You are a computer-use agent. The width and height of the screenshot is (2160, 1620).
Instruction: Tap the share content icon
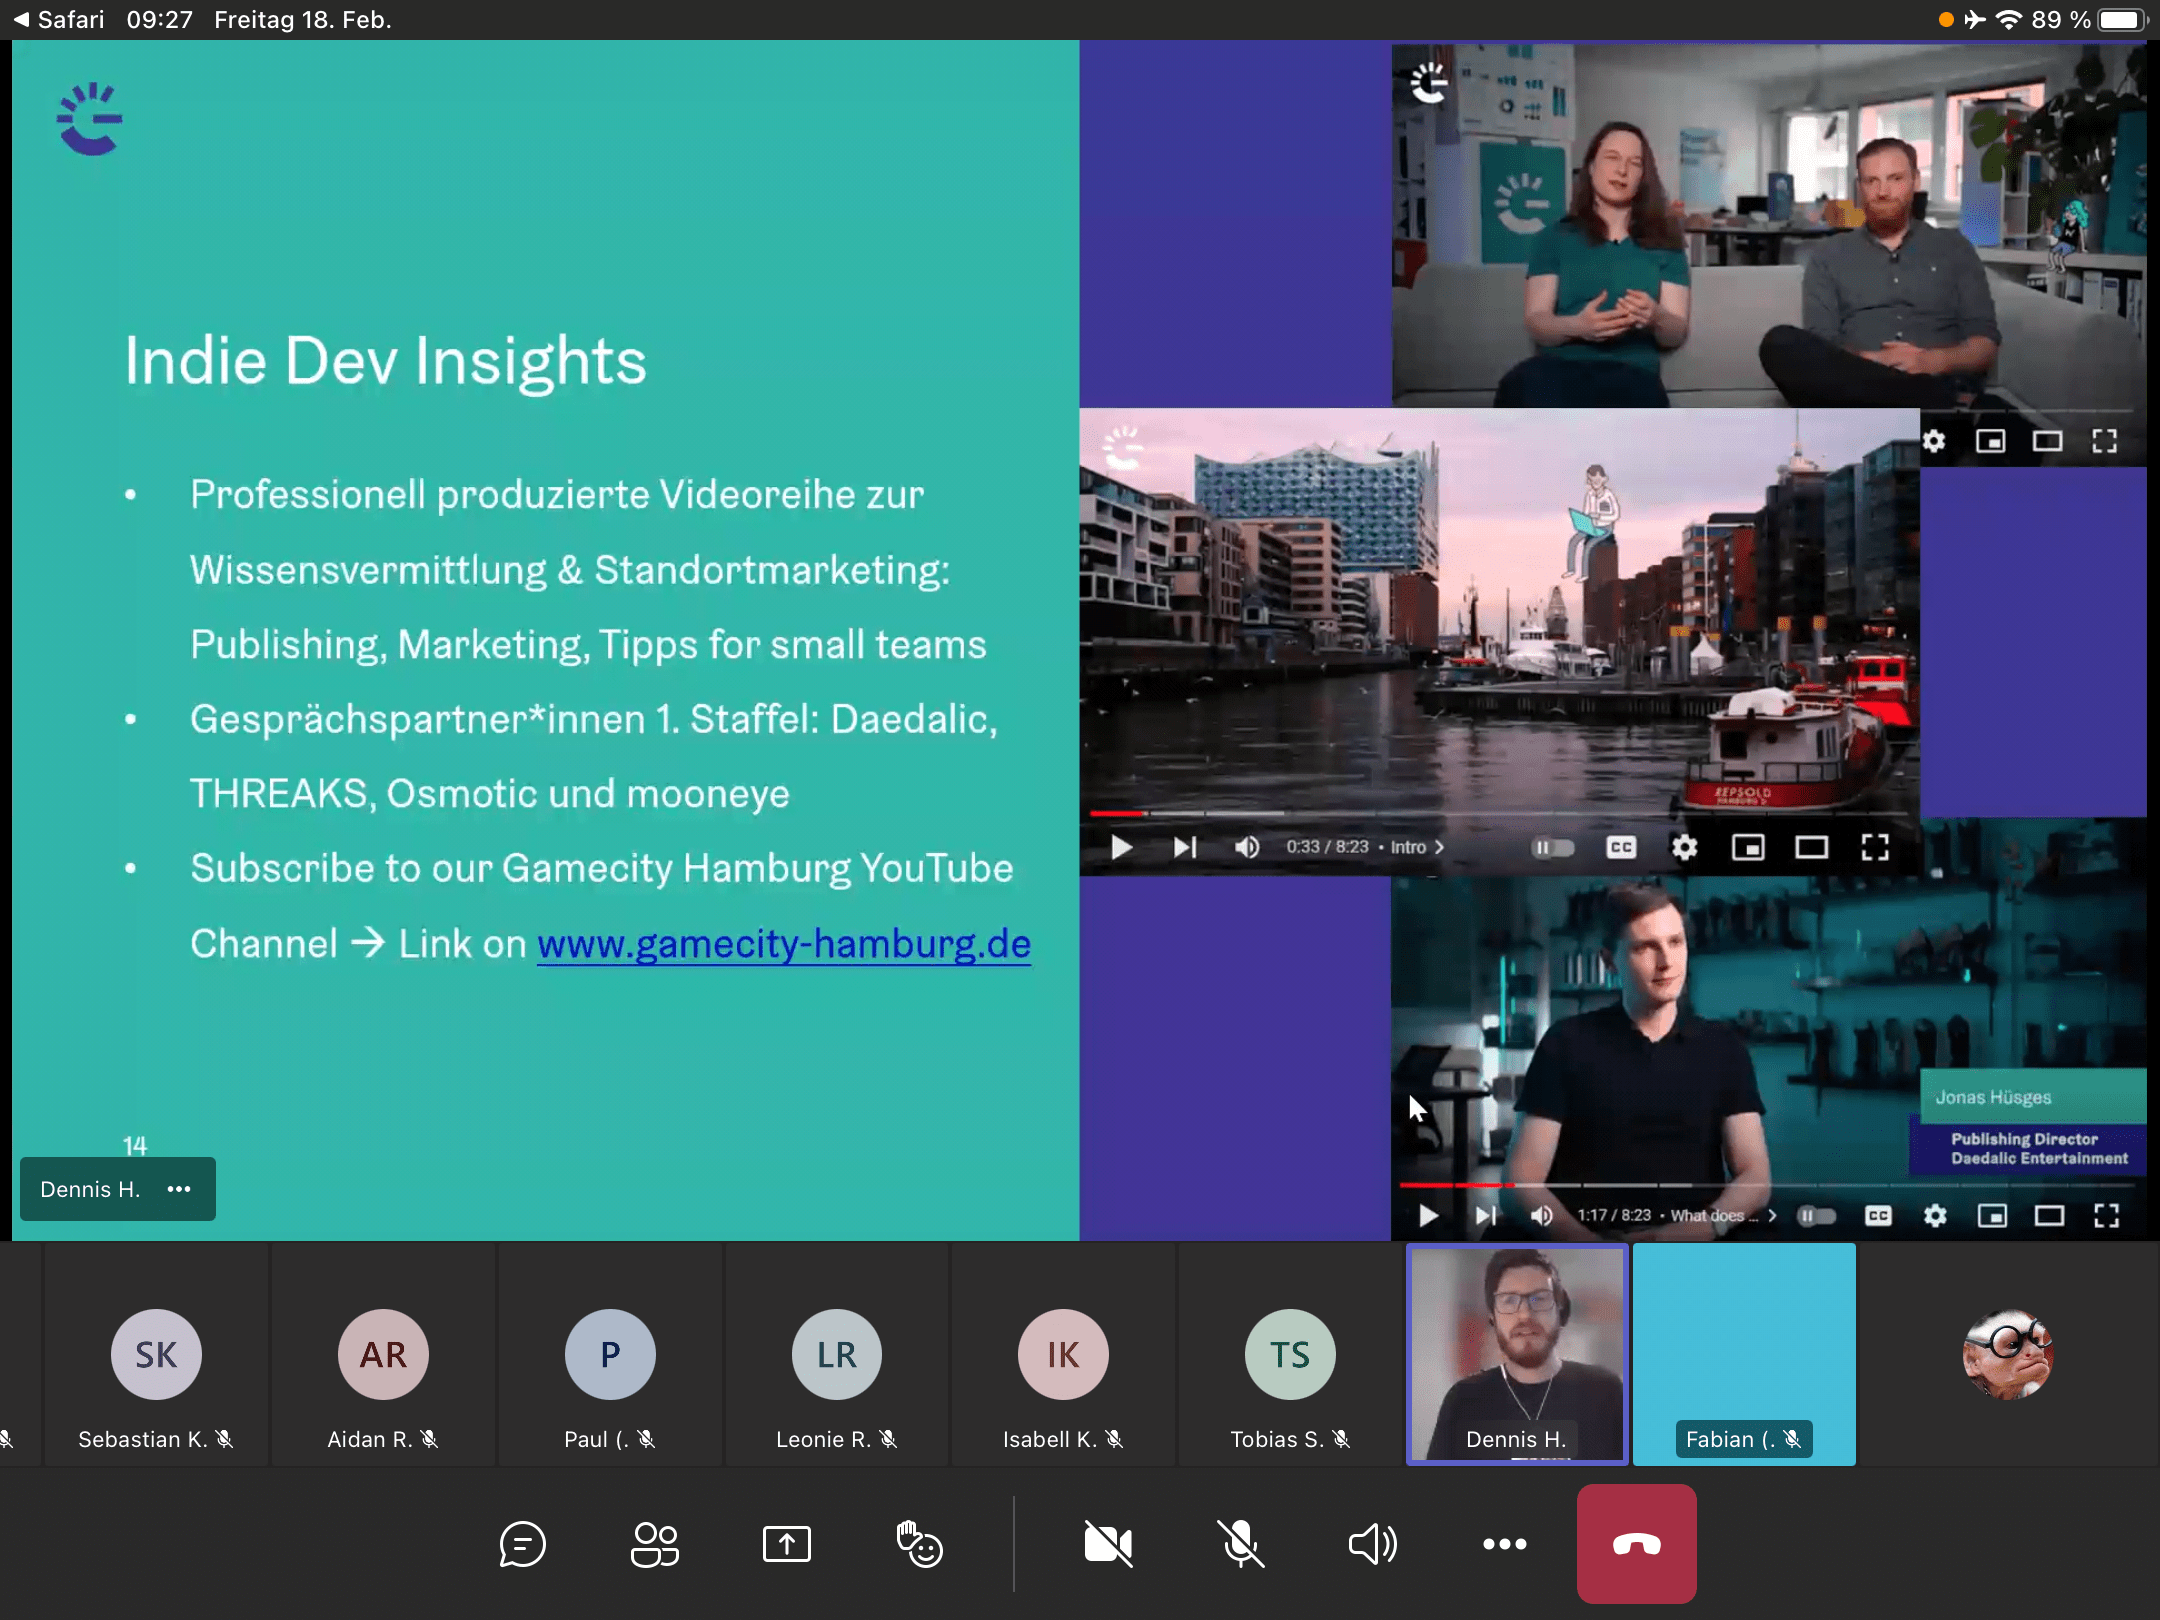tap(787, 1545)
